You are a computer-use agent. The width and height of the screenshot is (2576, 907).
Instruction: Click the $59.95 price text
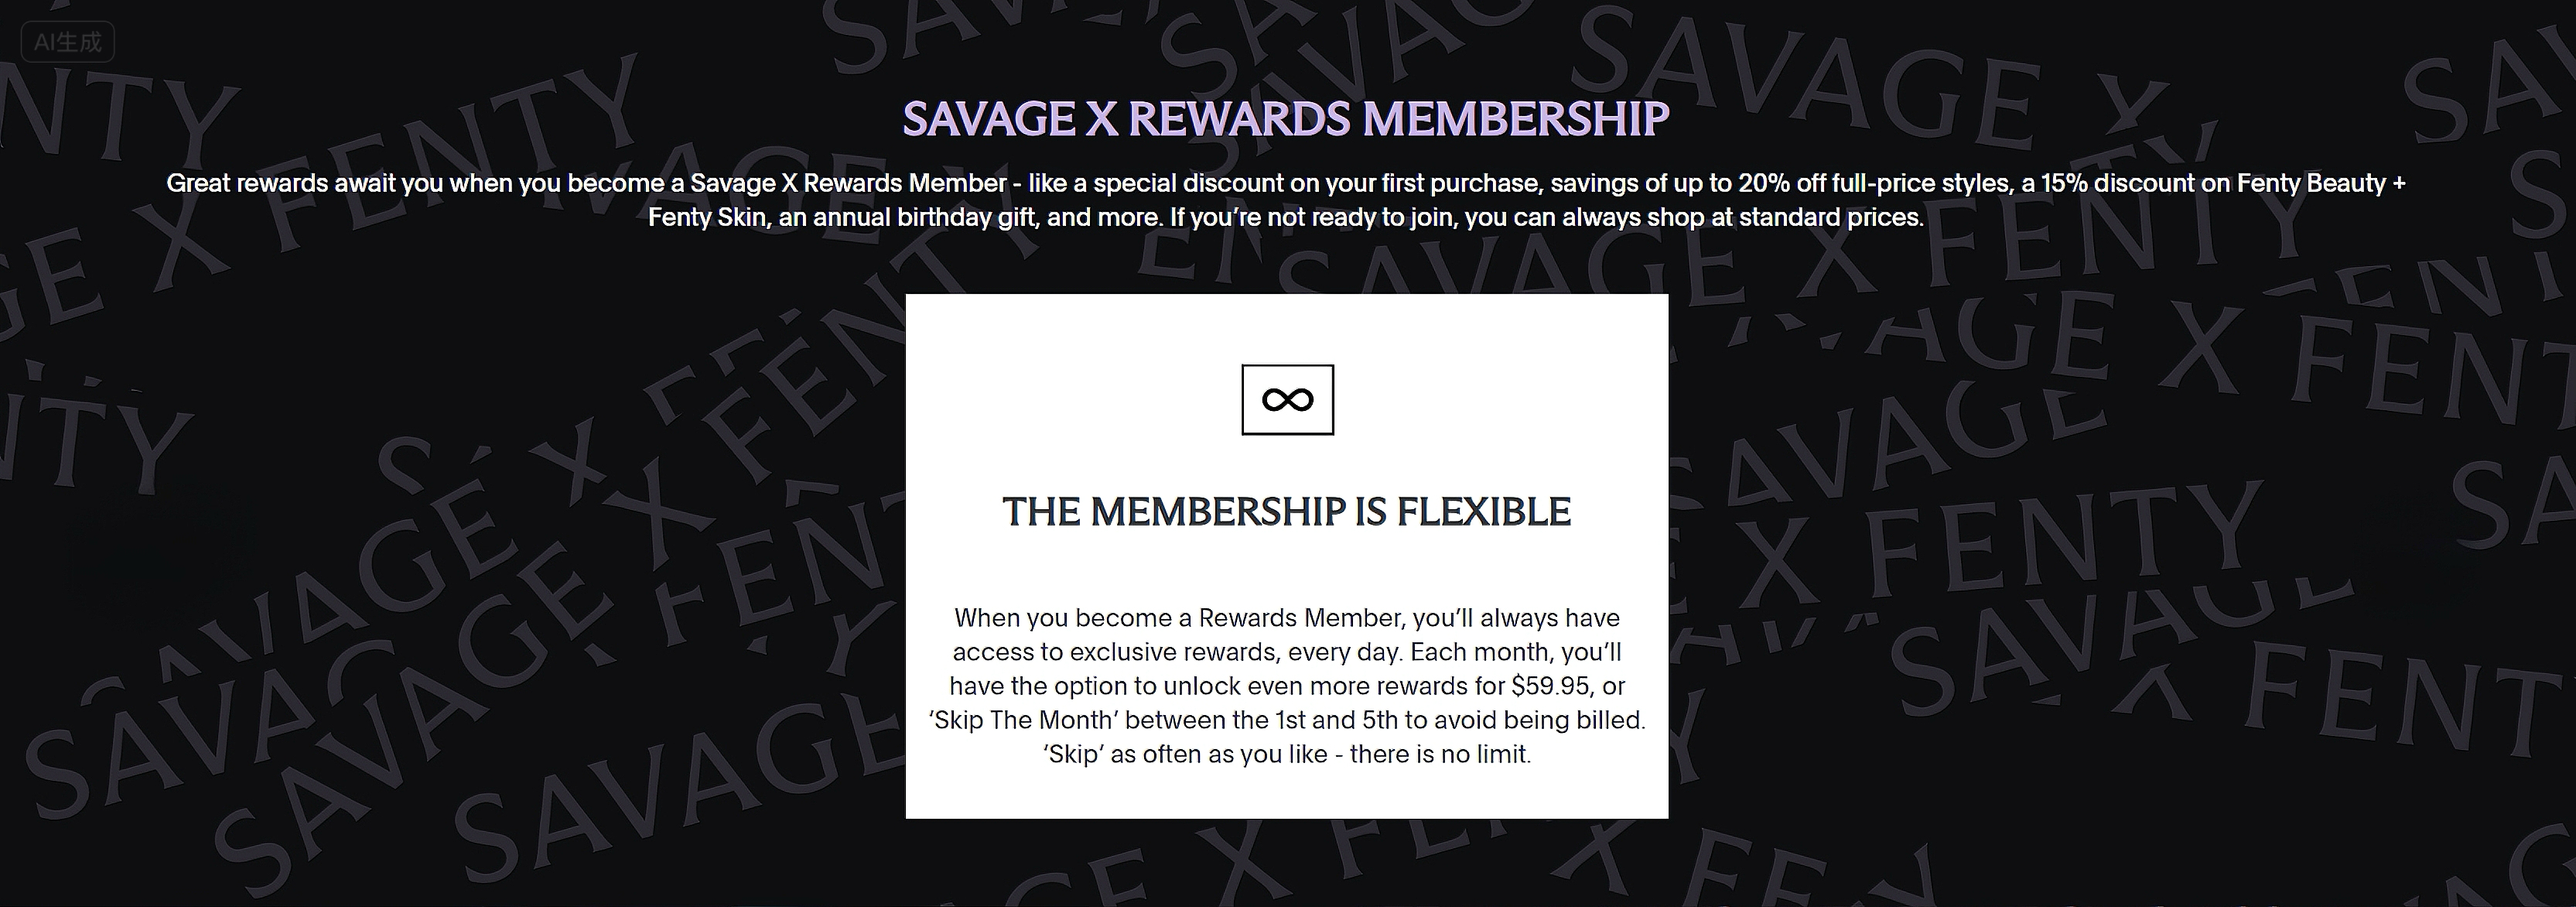[x=1550, y=686]
